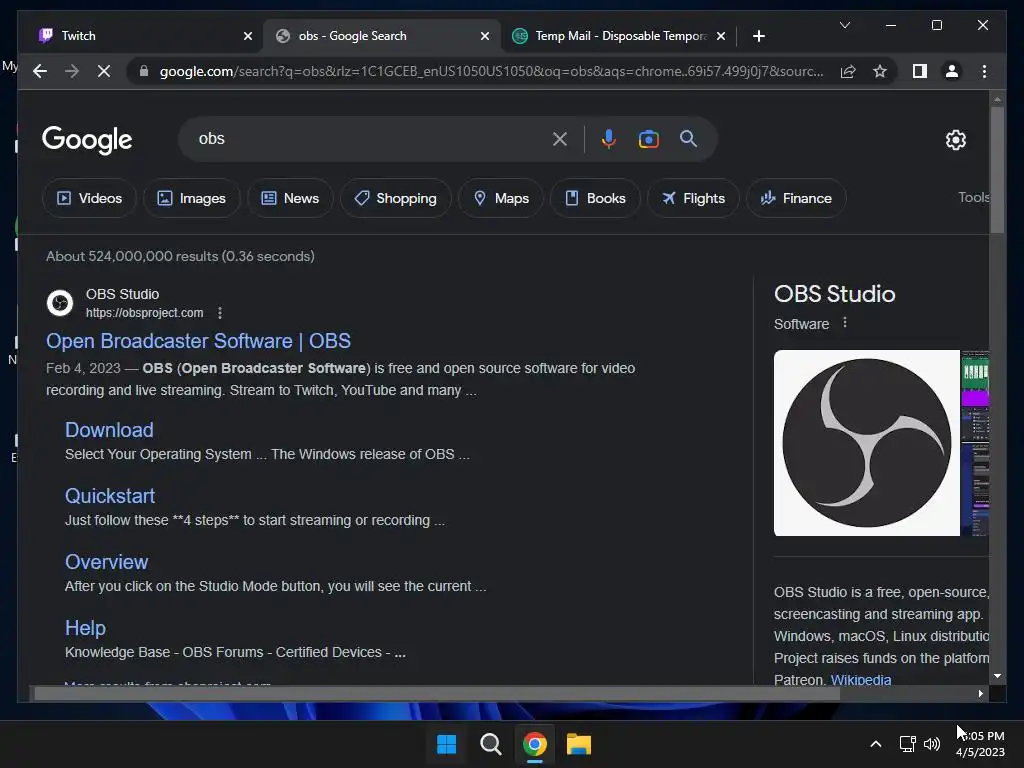Open the lock icon site information
Screen dimensions: 1024x768
pos(144,71)
